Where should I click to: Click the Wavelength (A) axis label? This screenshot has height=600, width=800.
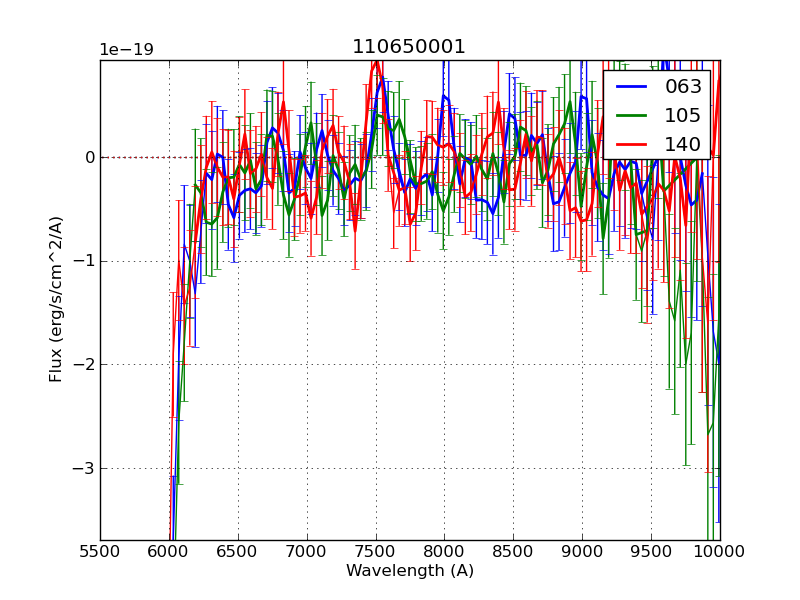pyautogui.click(x=410, y=571)
